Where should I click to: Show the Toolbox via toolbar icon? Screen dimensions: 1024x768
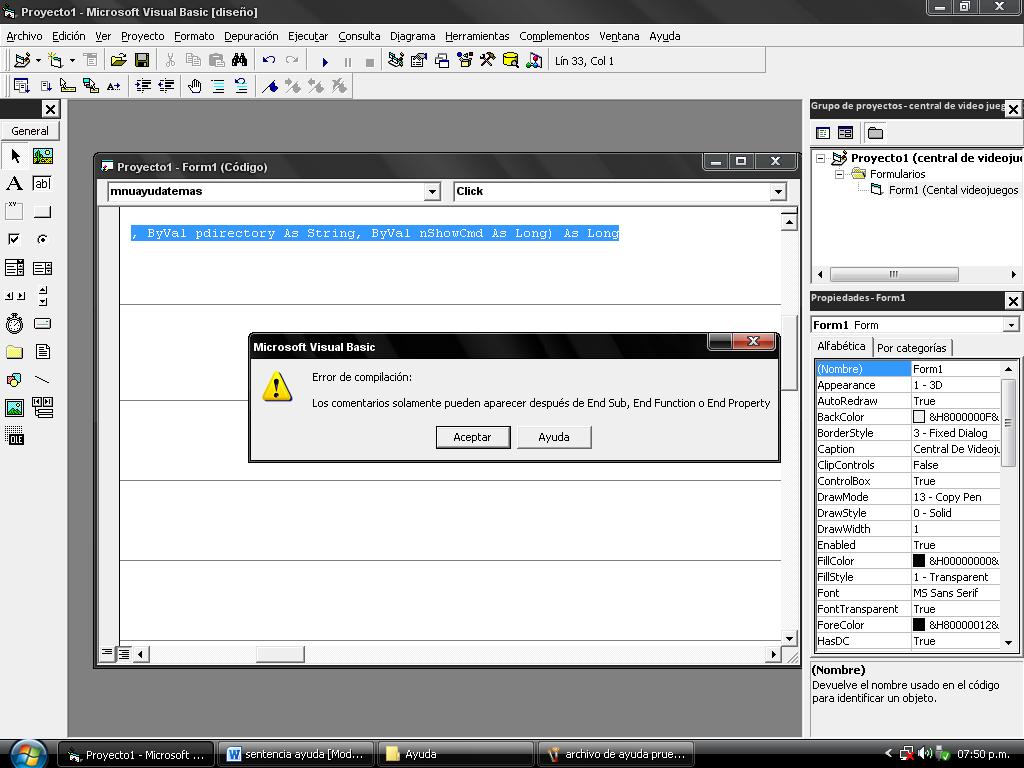[487, 61]
